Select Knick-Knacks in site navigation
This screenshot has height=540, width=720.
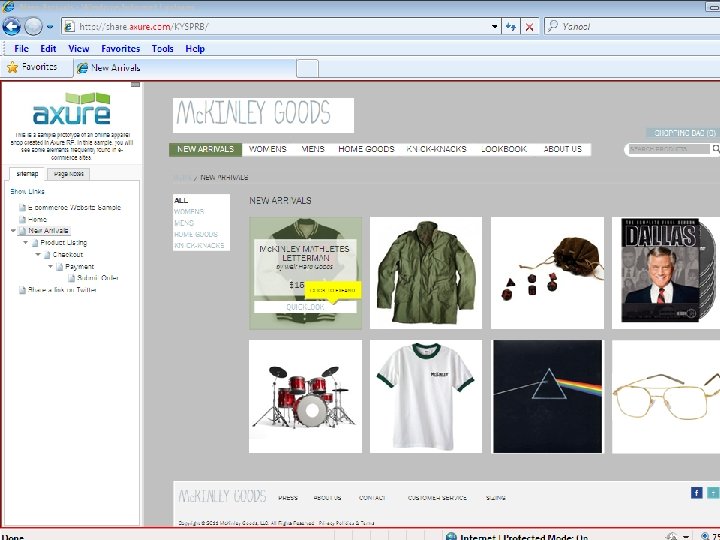[x=436, y=149]
